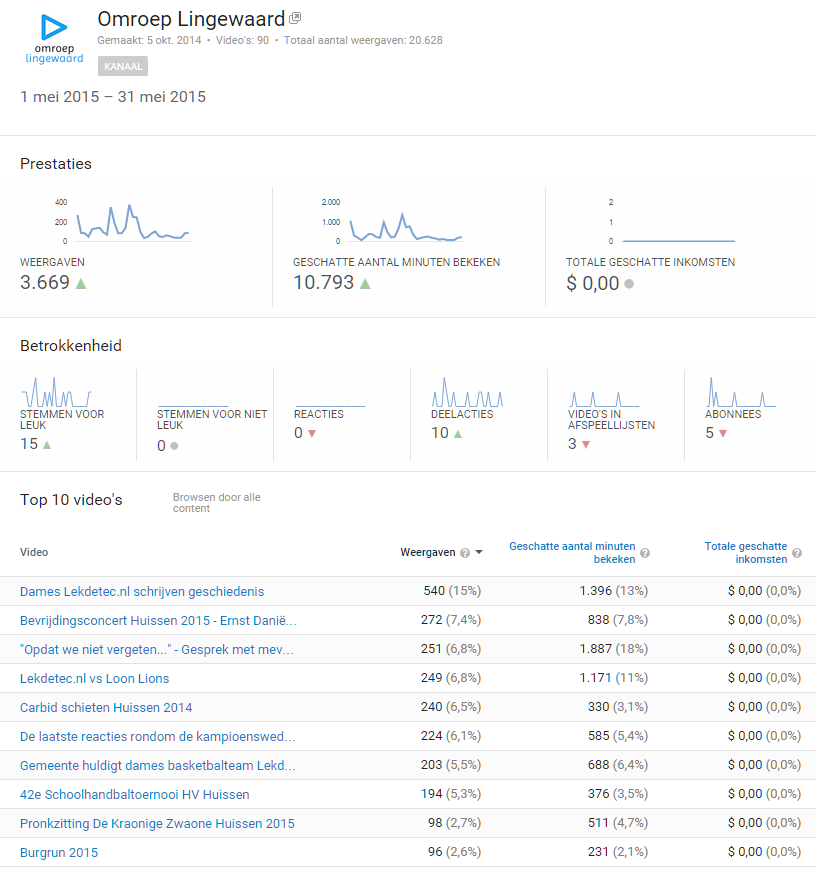Click the Abonnees sparkline chart
Image resolution: width=816 pixels, height=869 pixels.
[x=742, y=391]
